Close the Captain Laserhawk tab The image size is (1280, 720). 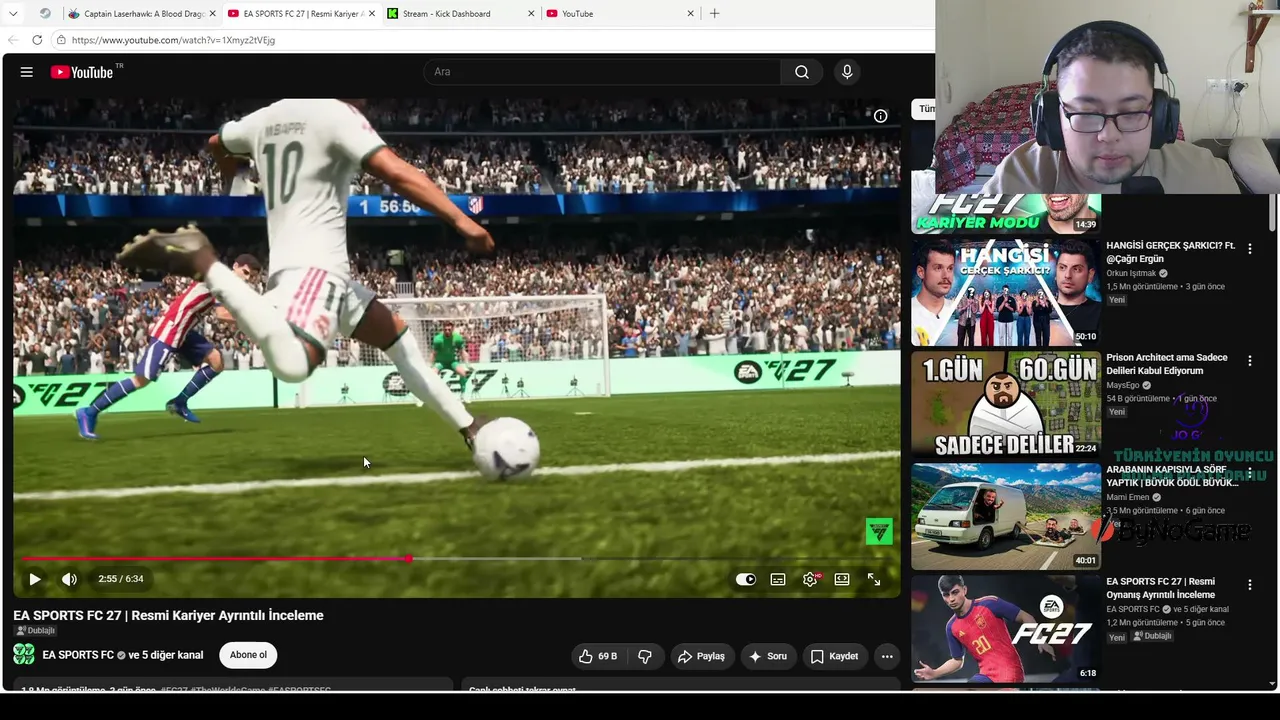[x=212, y=14]
